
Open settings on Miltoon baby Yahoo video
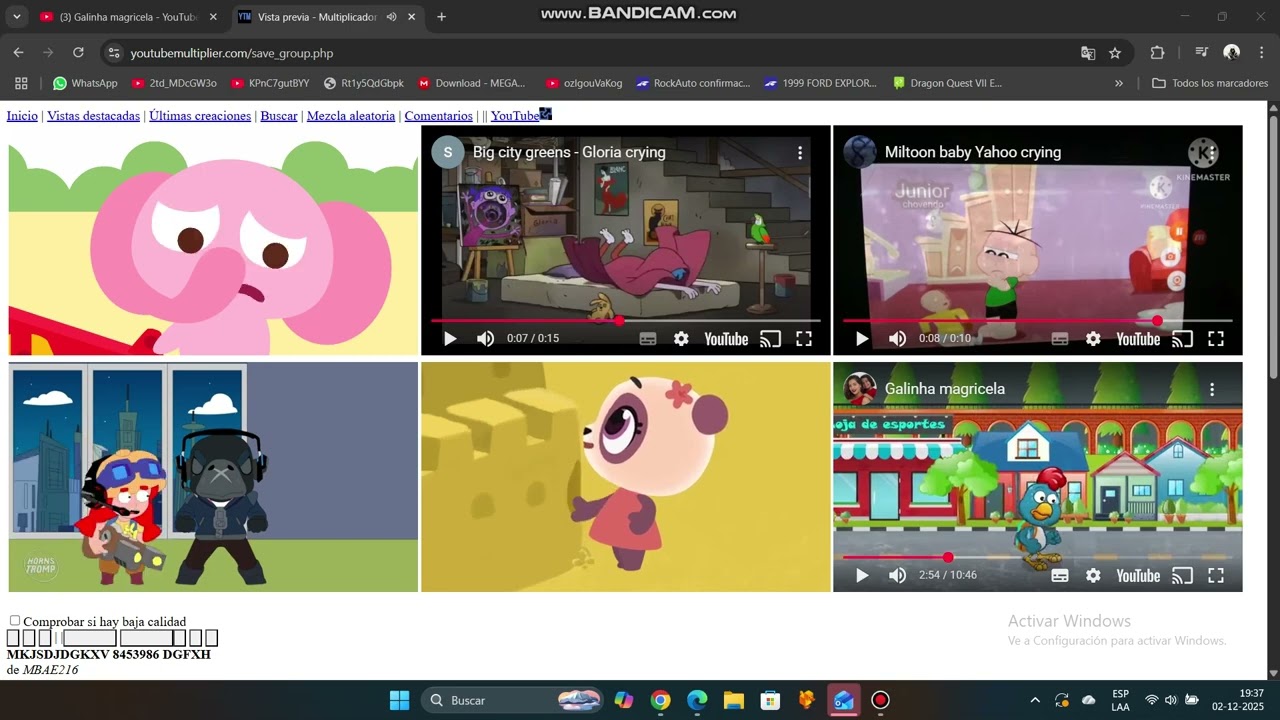(1093, 339)
